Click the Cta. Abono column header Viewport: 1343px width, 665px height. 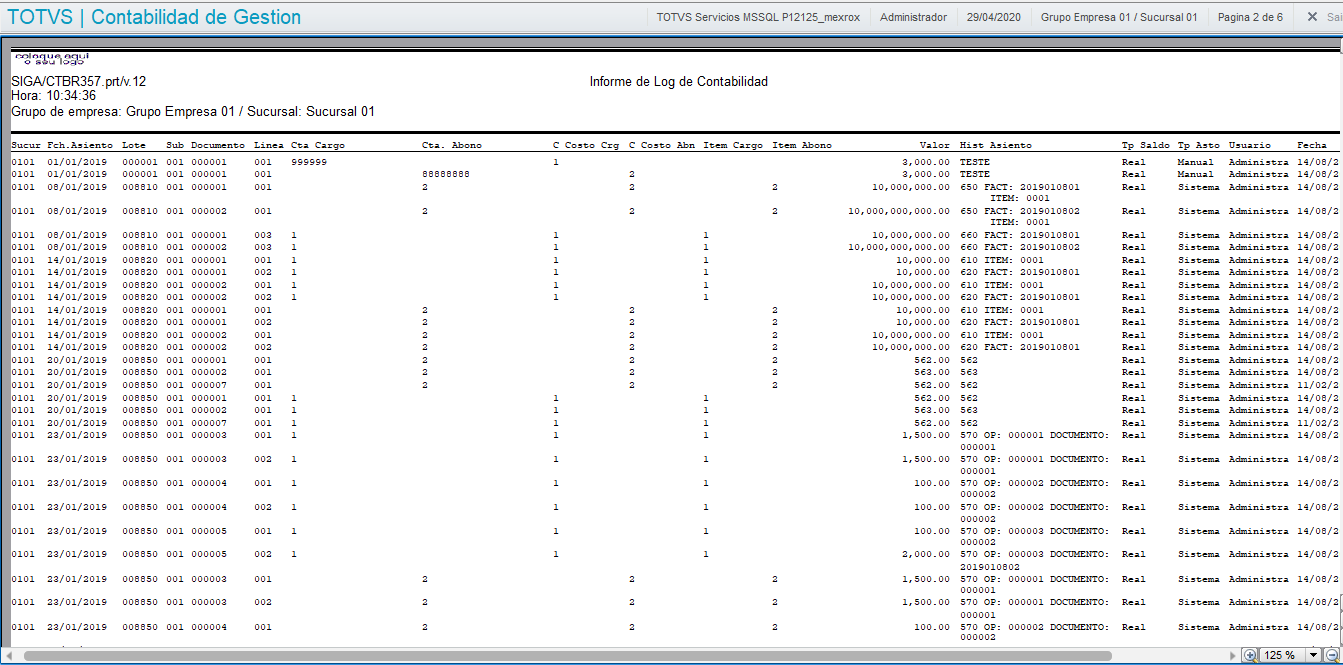[452, 145]
